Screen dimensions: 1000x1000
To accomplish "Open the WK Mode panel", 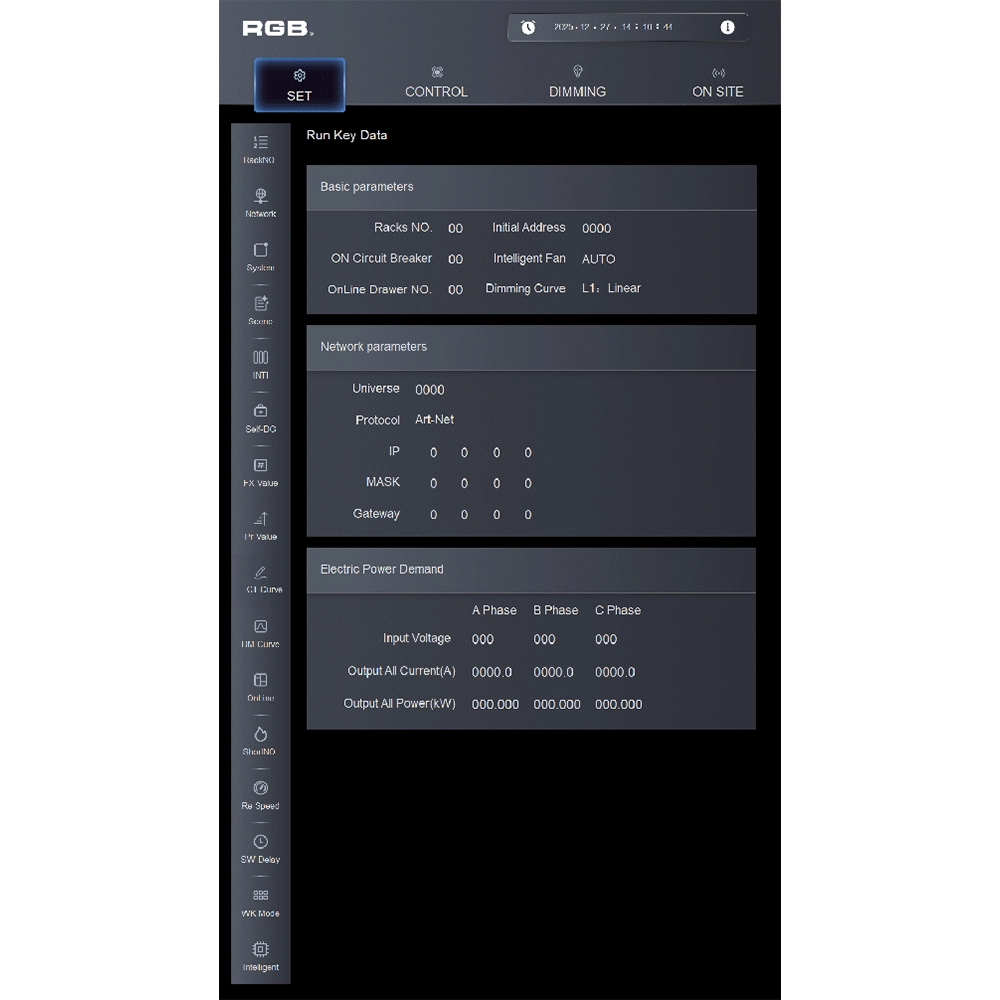I will click(260, 902).
